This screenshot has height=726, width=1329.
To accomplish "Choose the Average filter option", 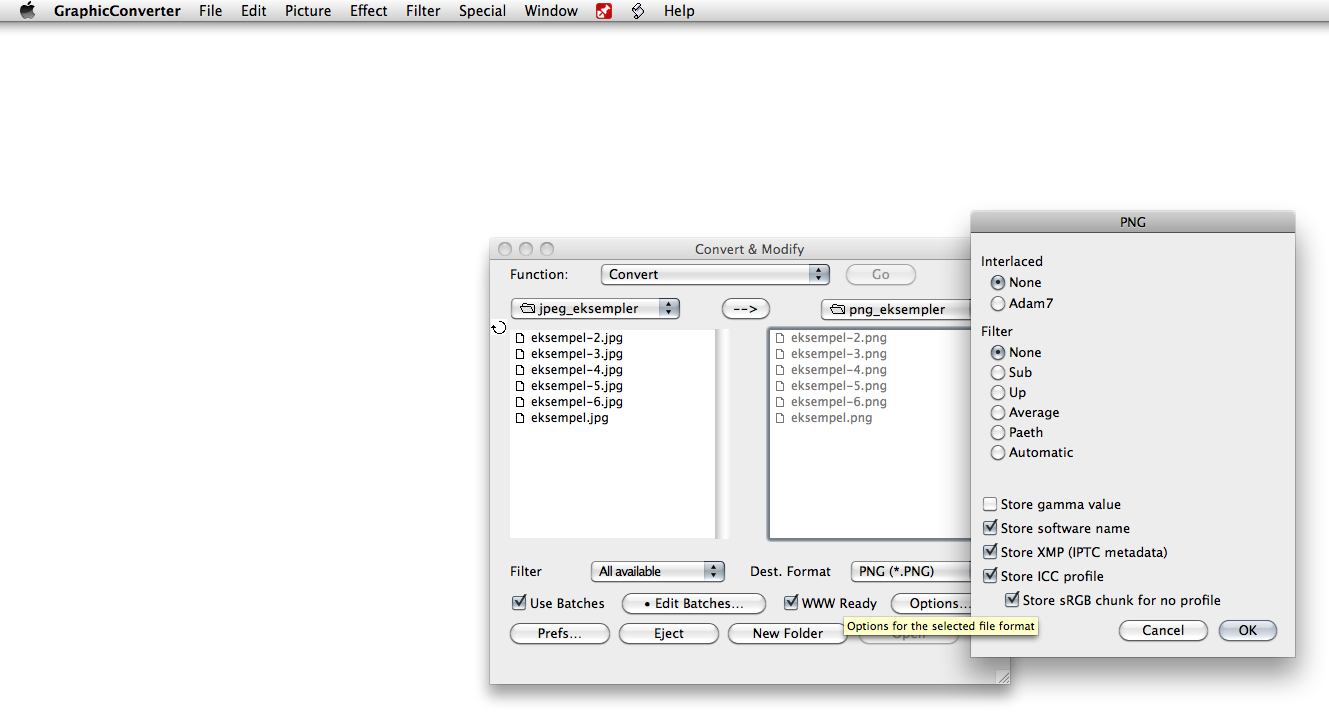I will pos(998,413).
